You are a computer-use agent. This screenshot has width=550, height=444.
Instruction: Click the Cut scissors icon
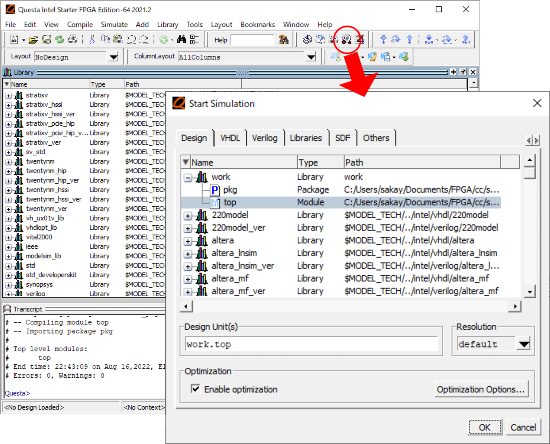pyautogui.click(x=92, y=40)
